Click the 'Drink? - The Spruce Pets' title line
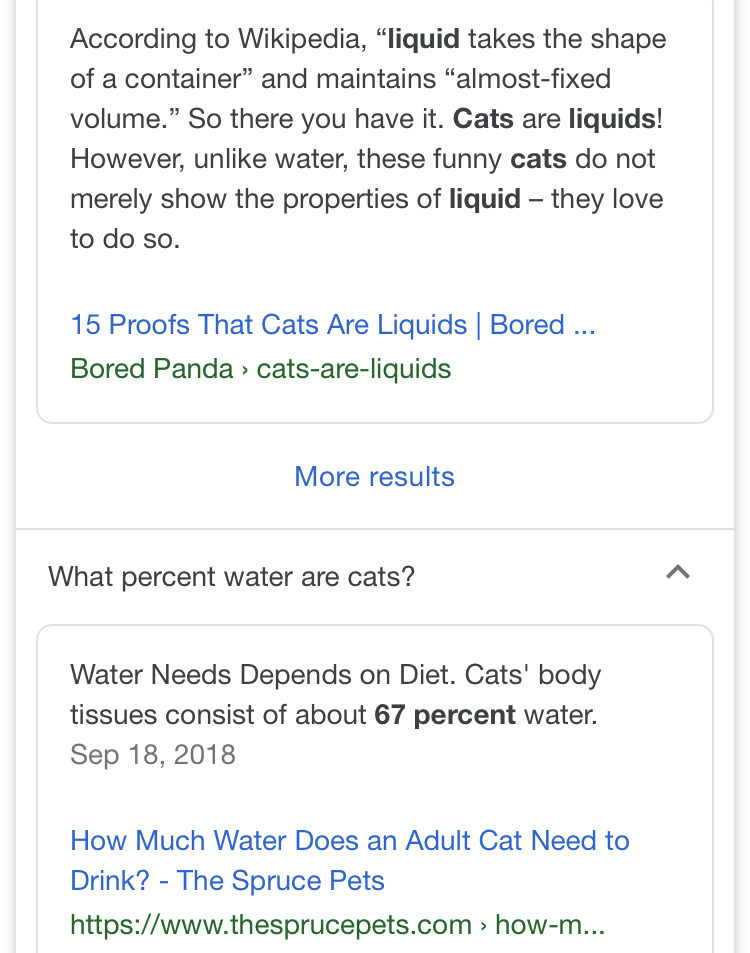Screen dimensions: 750x953 (227, 880)
